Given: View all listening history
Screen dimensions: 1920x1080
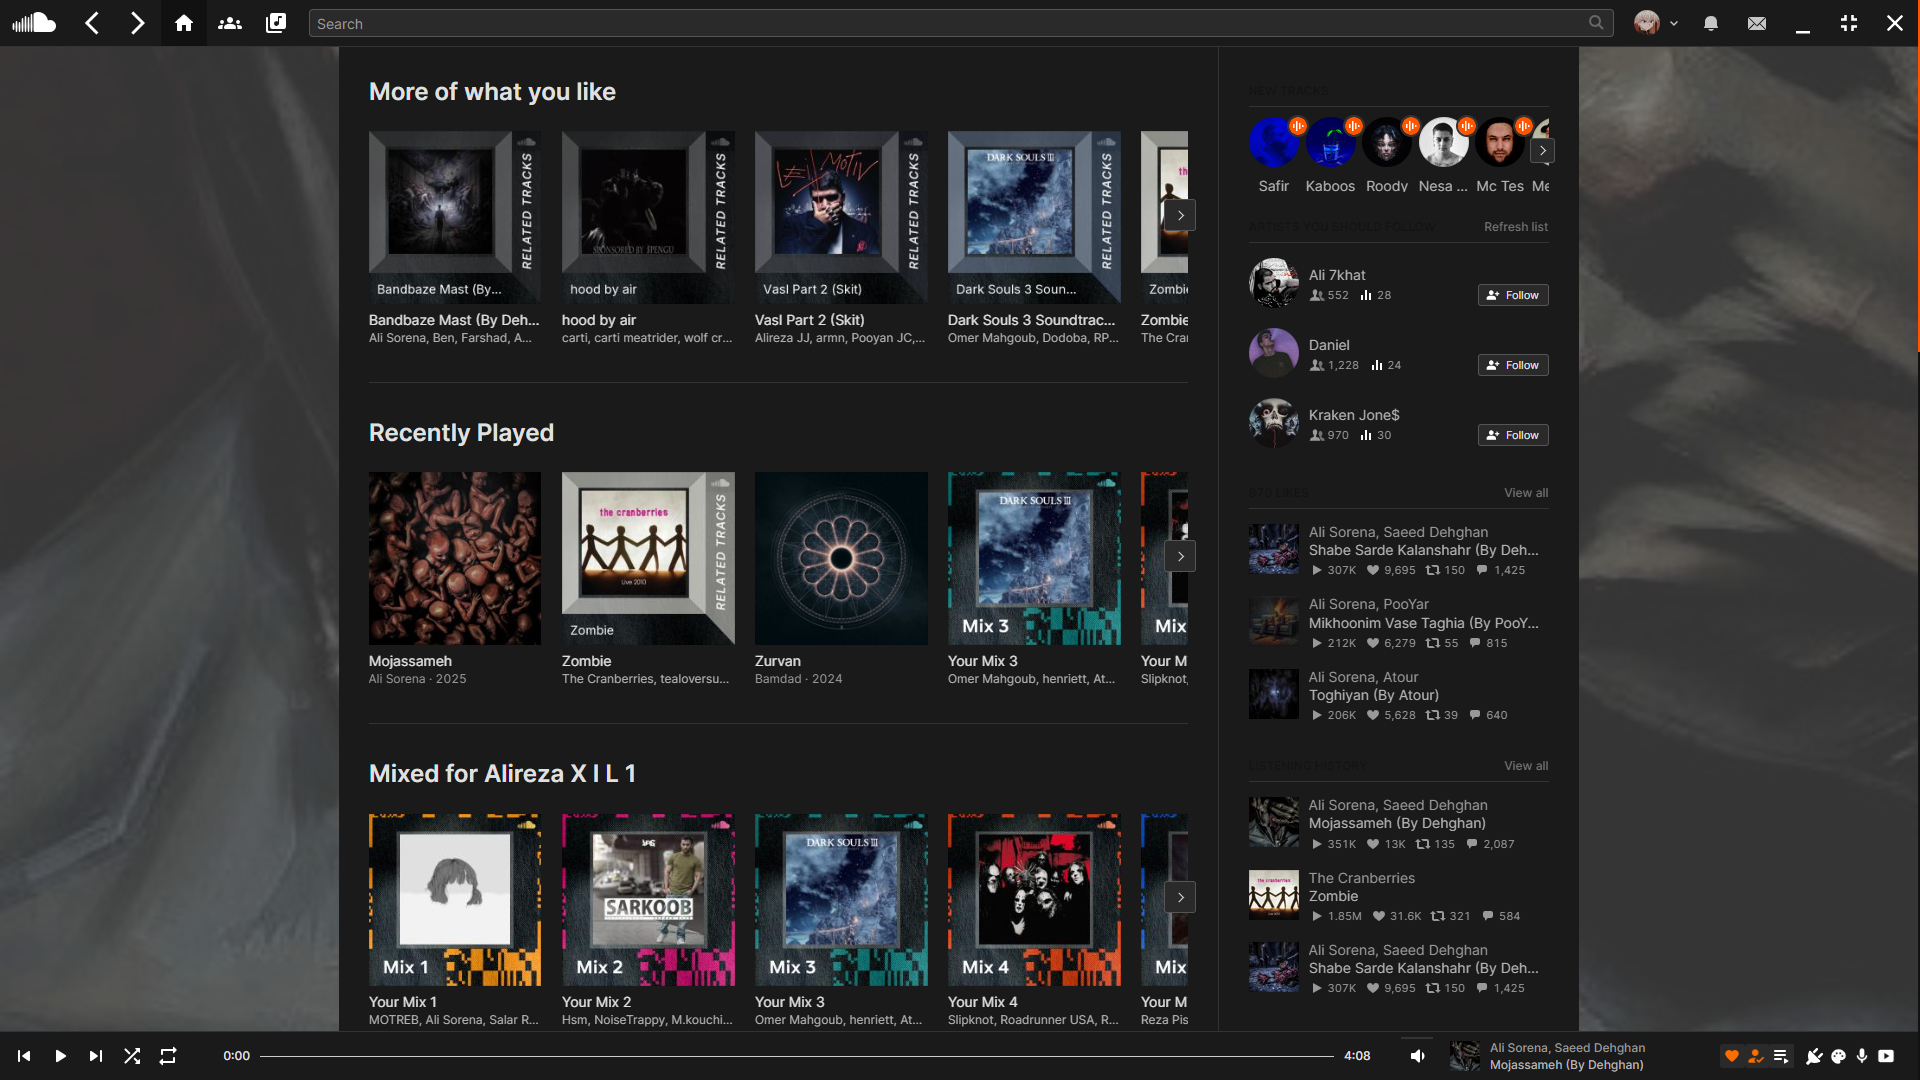Looking at the screenshot, I should click(1526, 766).
